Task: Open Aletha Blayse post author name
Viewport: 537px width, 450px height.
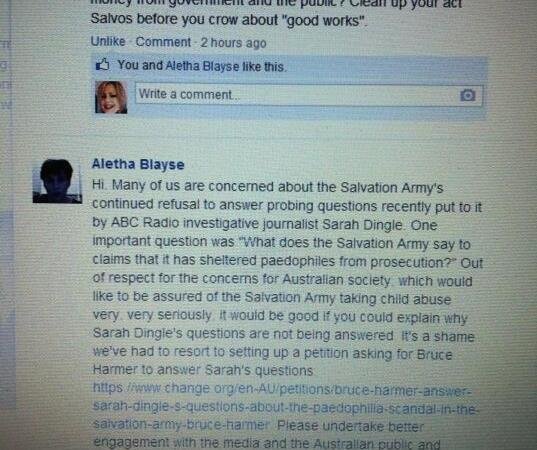Action: coord(138,164)
